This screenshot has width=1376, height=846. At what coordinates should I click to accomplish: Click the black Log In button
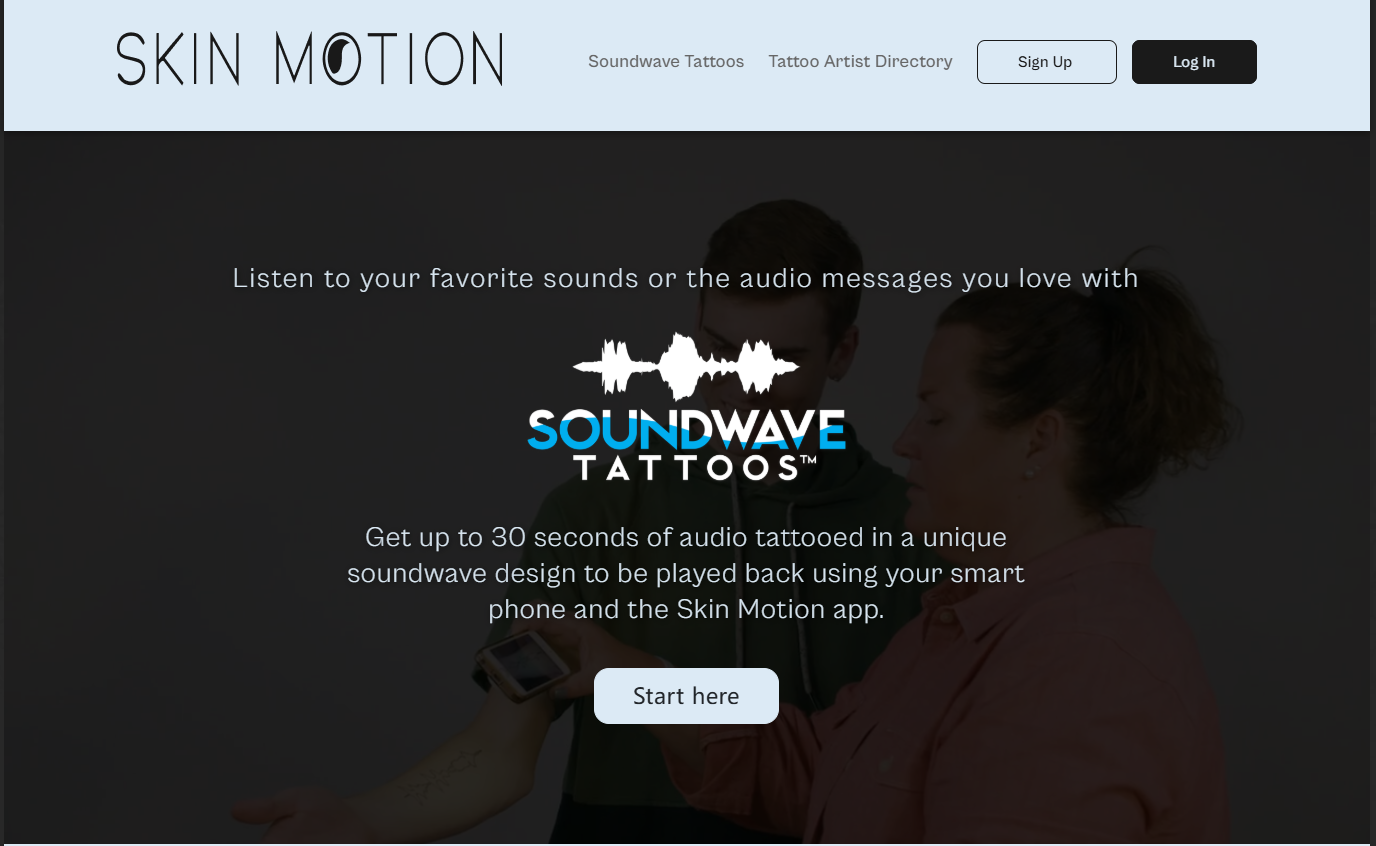click(x=1194, y=62)
